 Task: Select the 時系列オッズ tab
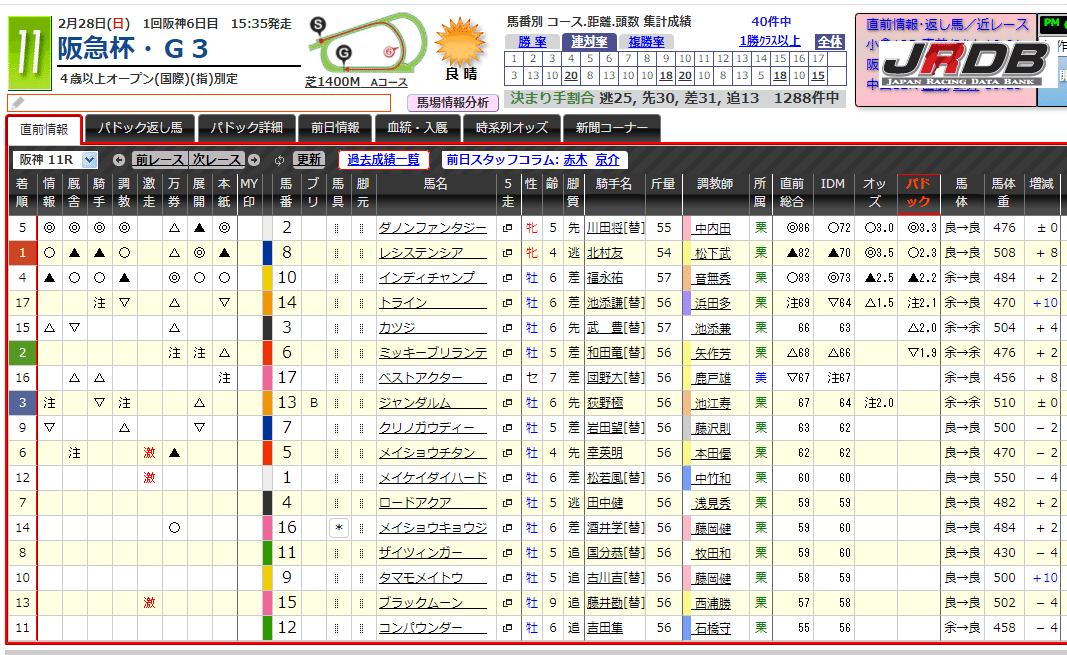[512, 128]
